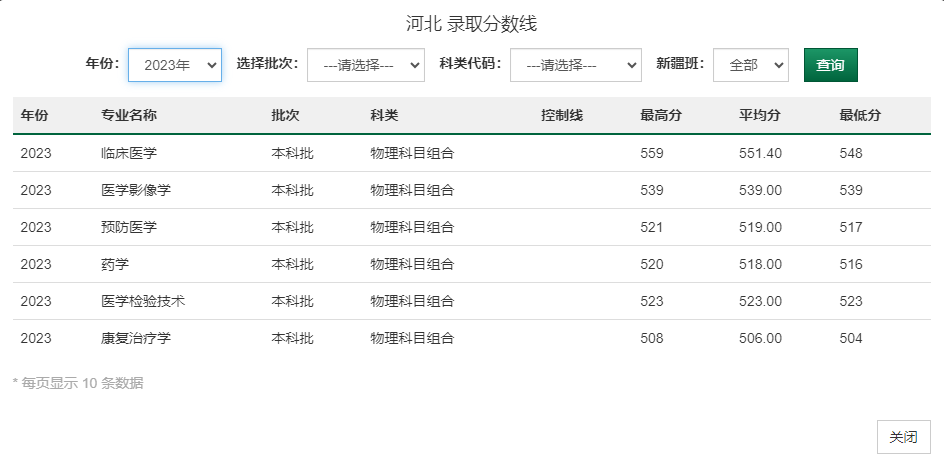The width and height of the screenshot is (944, 467).
Task: Click the green 查询 button
Action: pyautogui.click(x=830, y=65)
